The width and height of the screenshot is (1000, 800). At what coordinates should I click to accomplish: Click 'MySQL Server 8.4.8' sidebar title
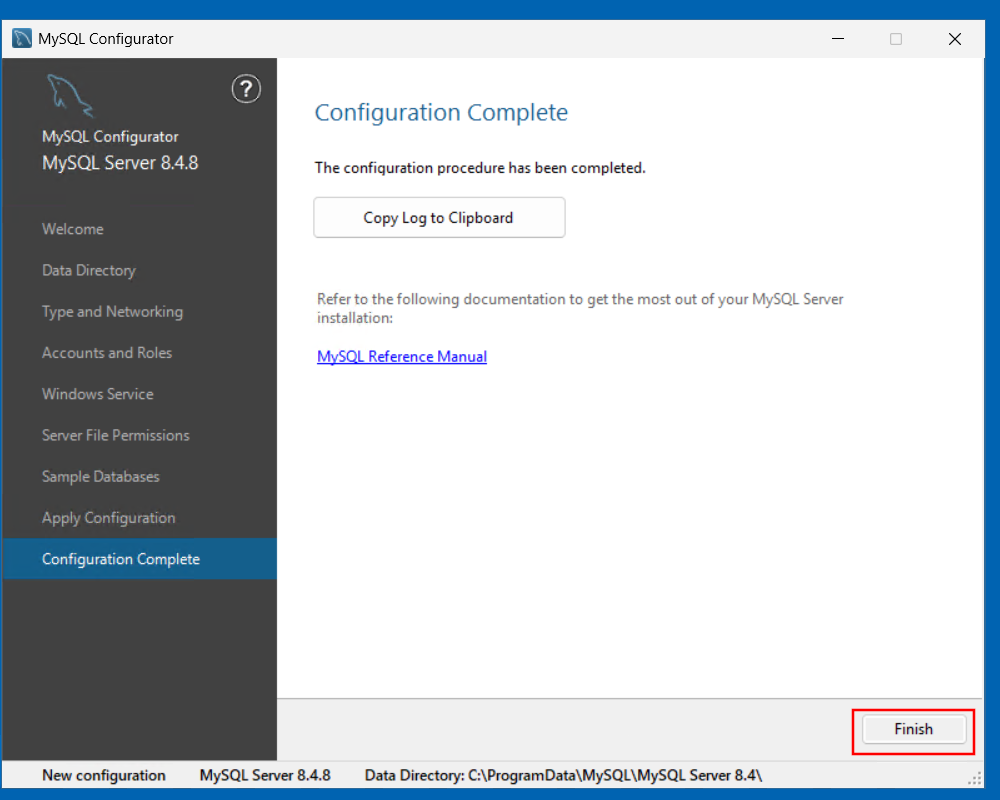[120, 163]
